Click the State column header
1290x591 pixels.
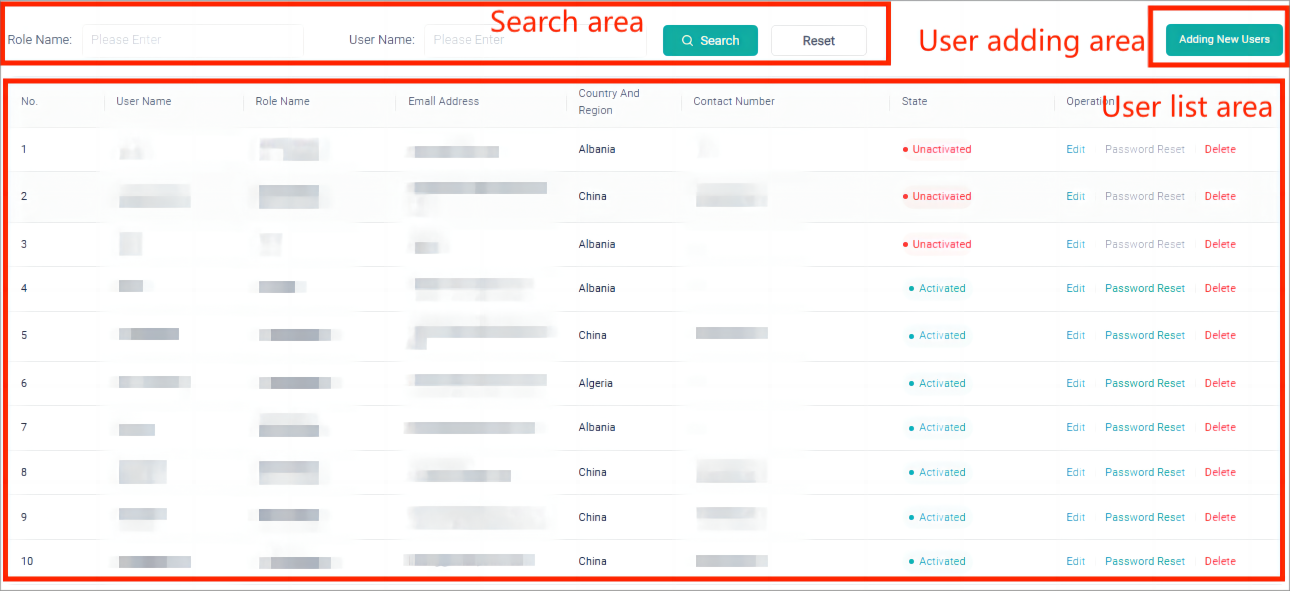(914, 102)
